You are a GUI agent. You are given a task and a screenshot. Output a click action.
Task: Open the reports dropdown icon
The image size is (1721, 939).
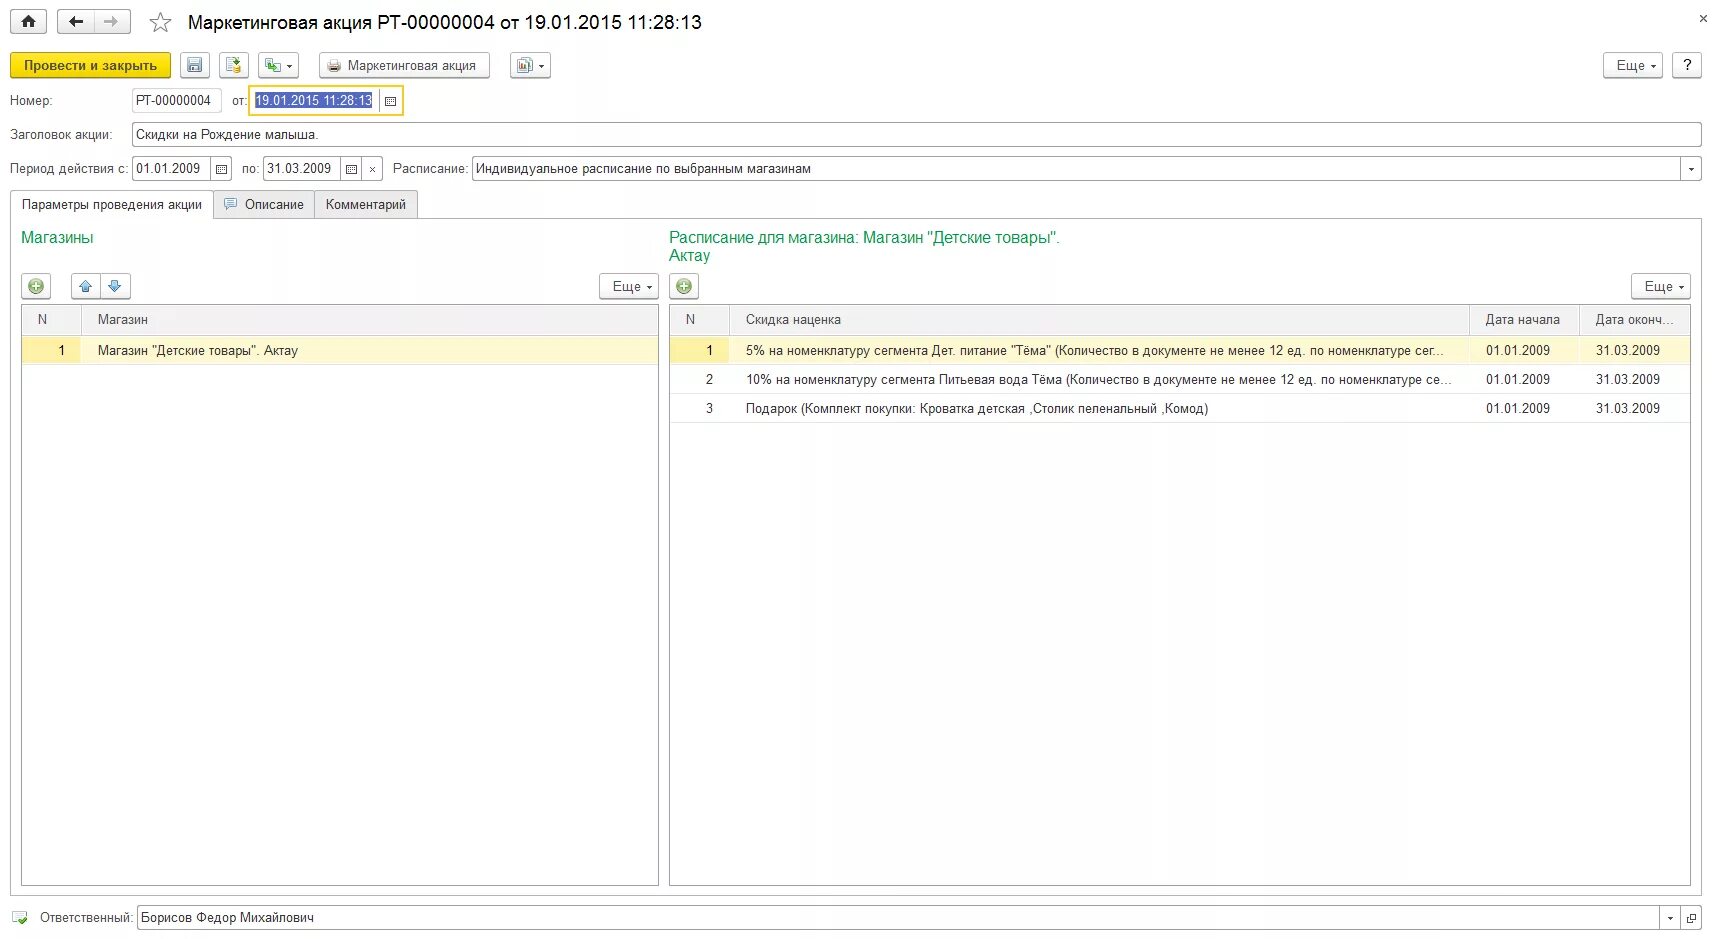click(x=531, y=65)
